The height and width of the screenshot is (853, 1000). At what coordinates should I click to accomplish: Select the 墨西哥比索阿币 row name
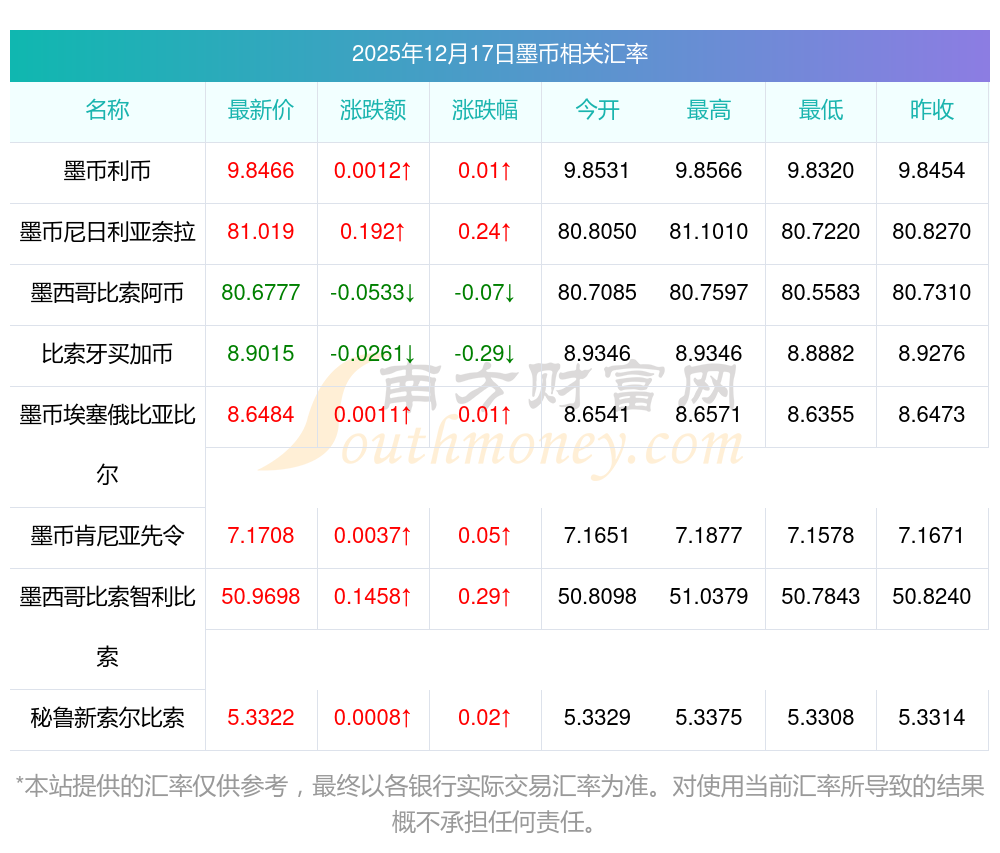[107, 293]
